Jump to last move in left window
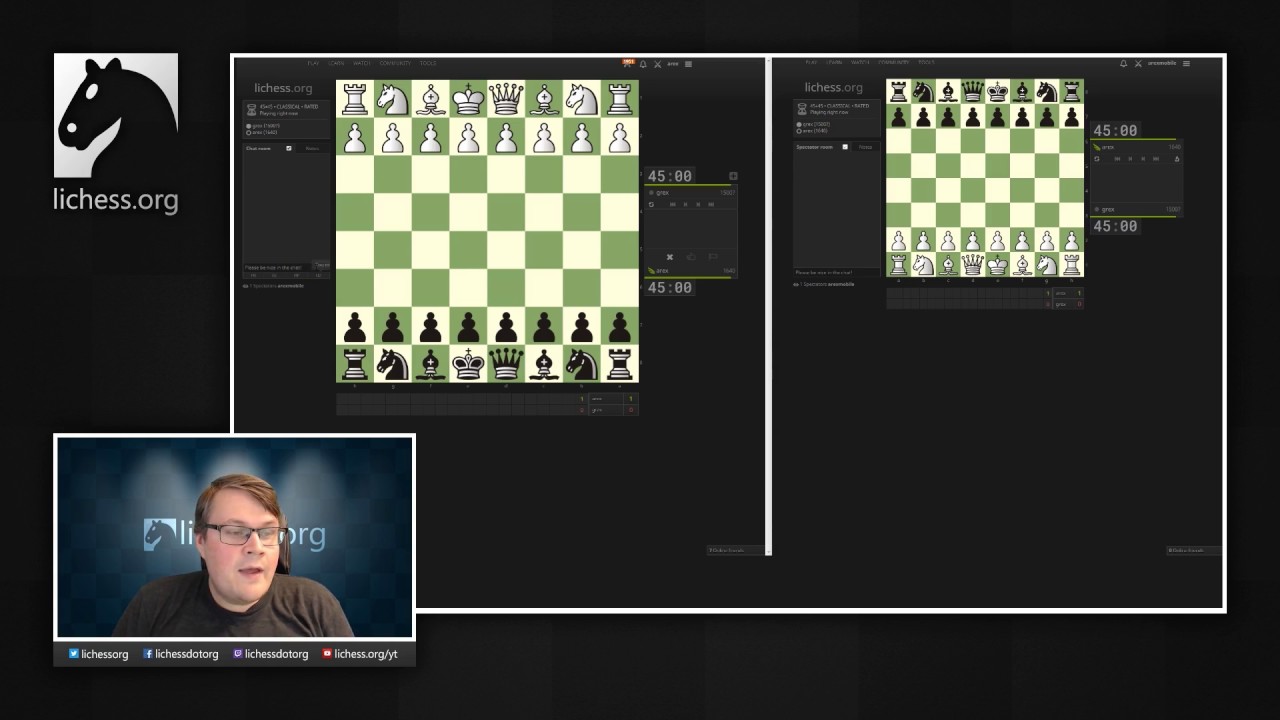The image size is (1280, 720). pos(711,204)
